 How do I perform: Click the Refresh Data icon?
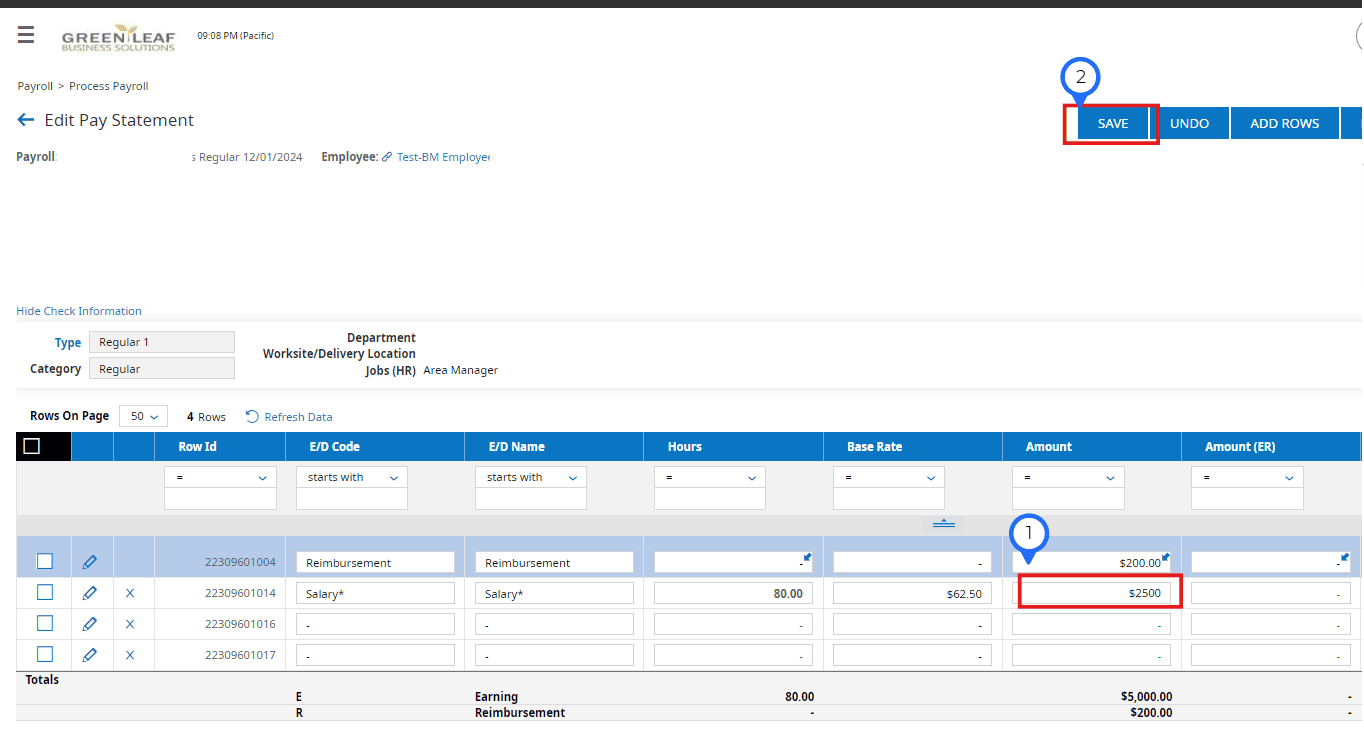252,417
